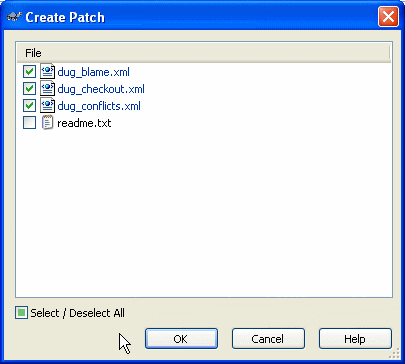405x364 pixels.
Task: Select the dug_blame.xml file name
Action: click(x=93, y=72)
